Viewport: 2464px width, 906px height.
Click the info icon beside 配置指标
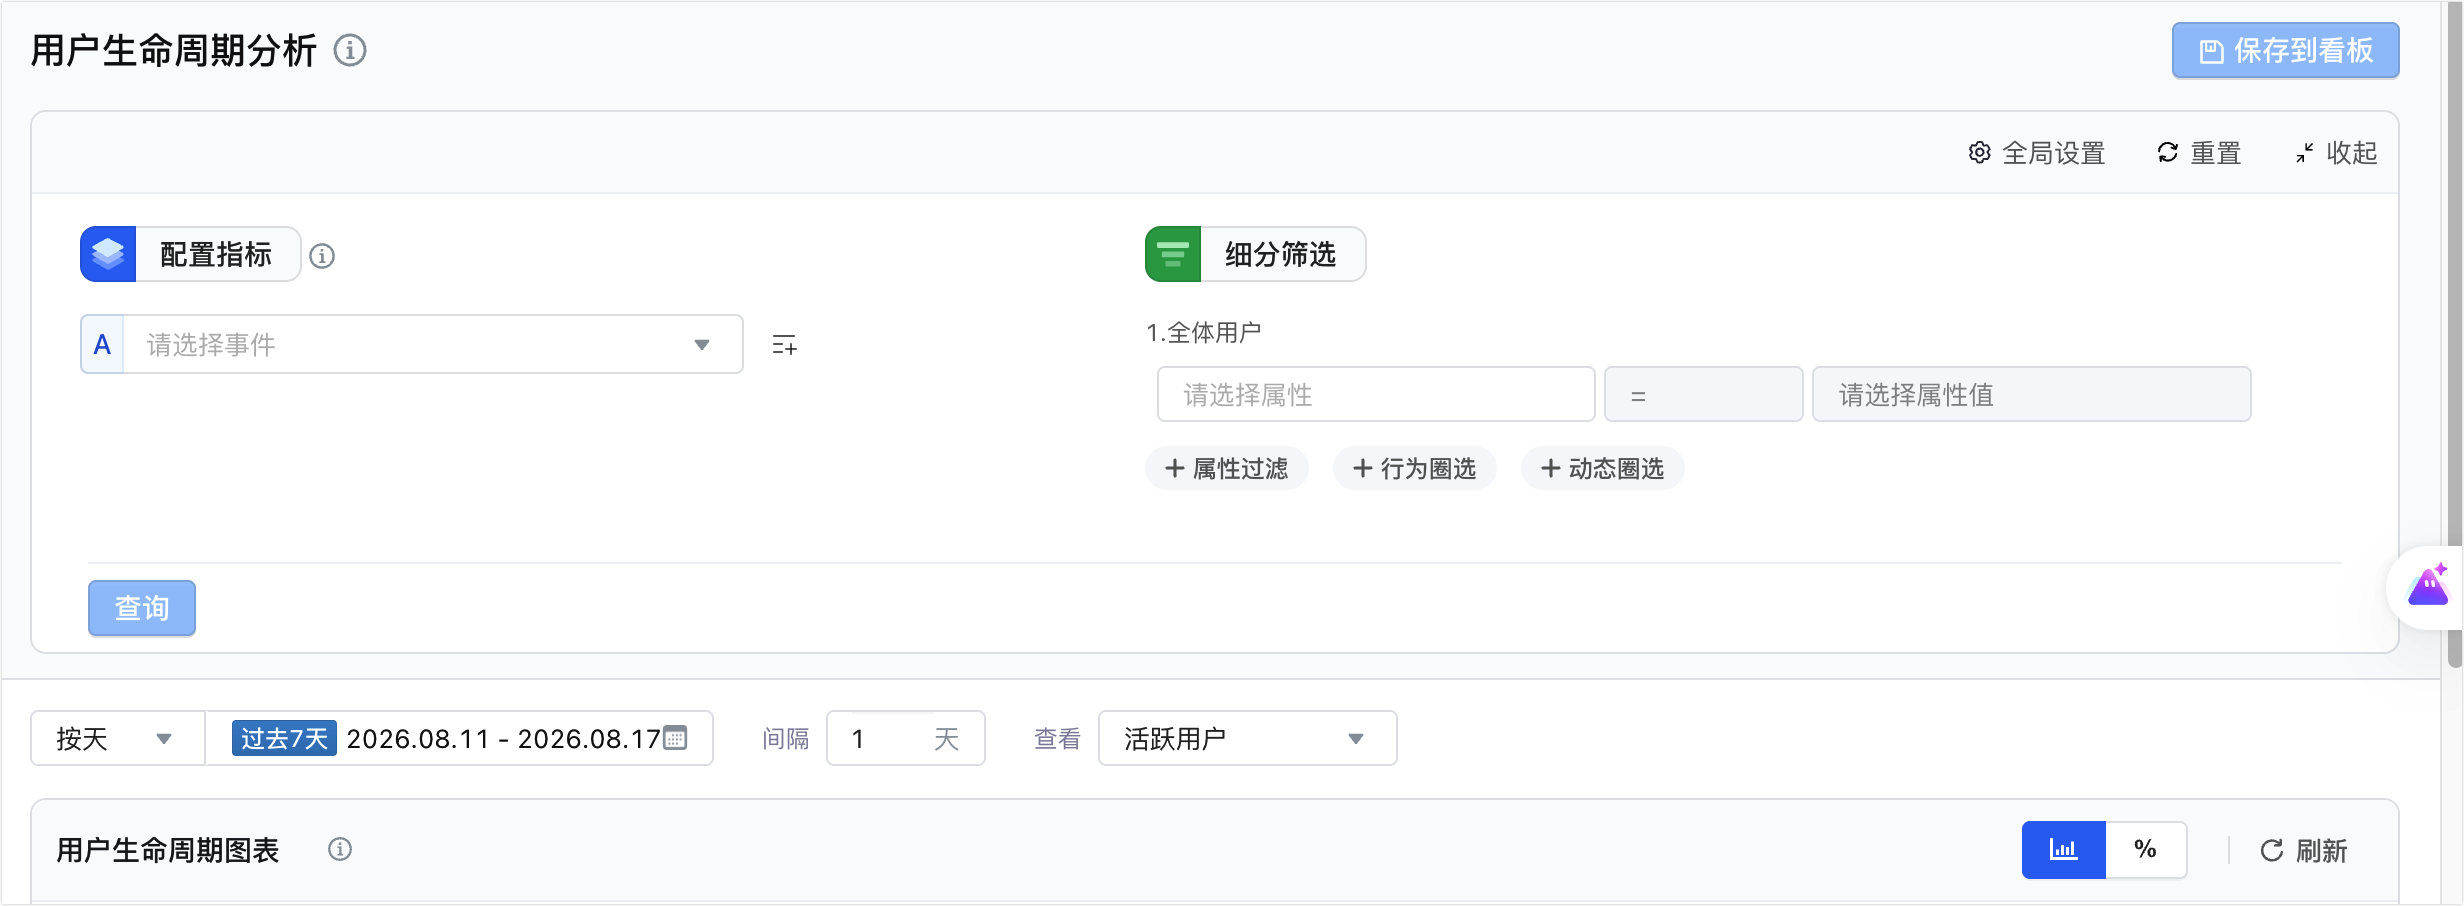(x=322, y=256)
